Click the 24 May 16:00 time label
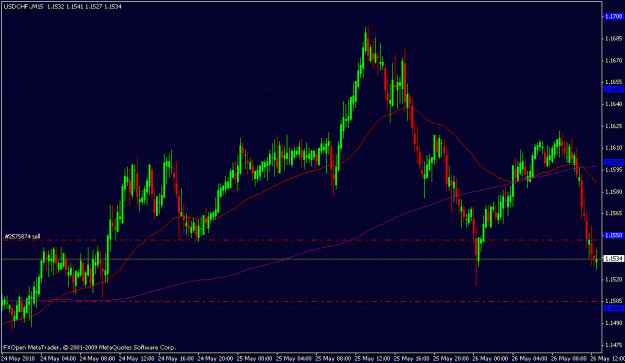Viewport: 625px width, 363px height. tap(176, 359)
